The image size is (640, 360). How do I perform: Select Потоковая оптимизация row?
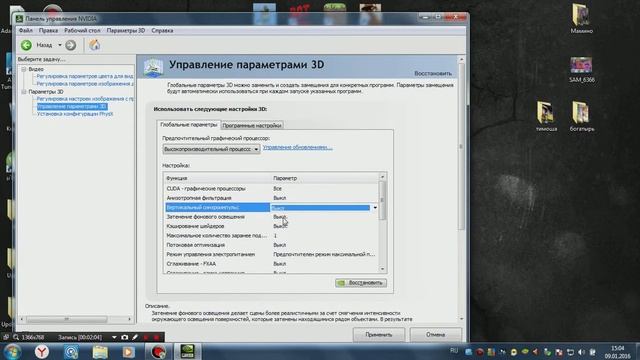[x=272, y=245]
